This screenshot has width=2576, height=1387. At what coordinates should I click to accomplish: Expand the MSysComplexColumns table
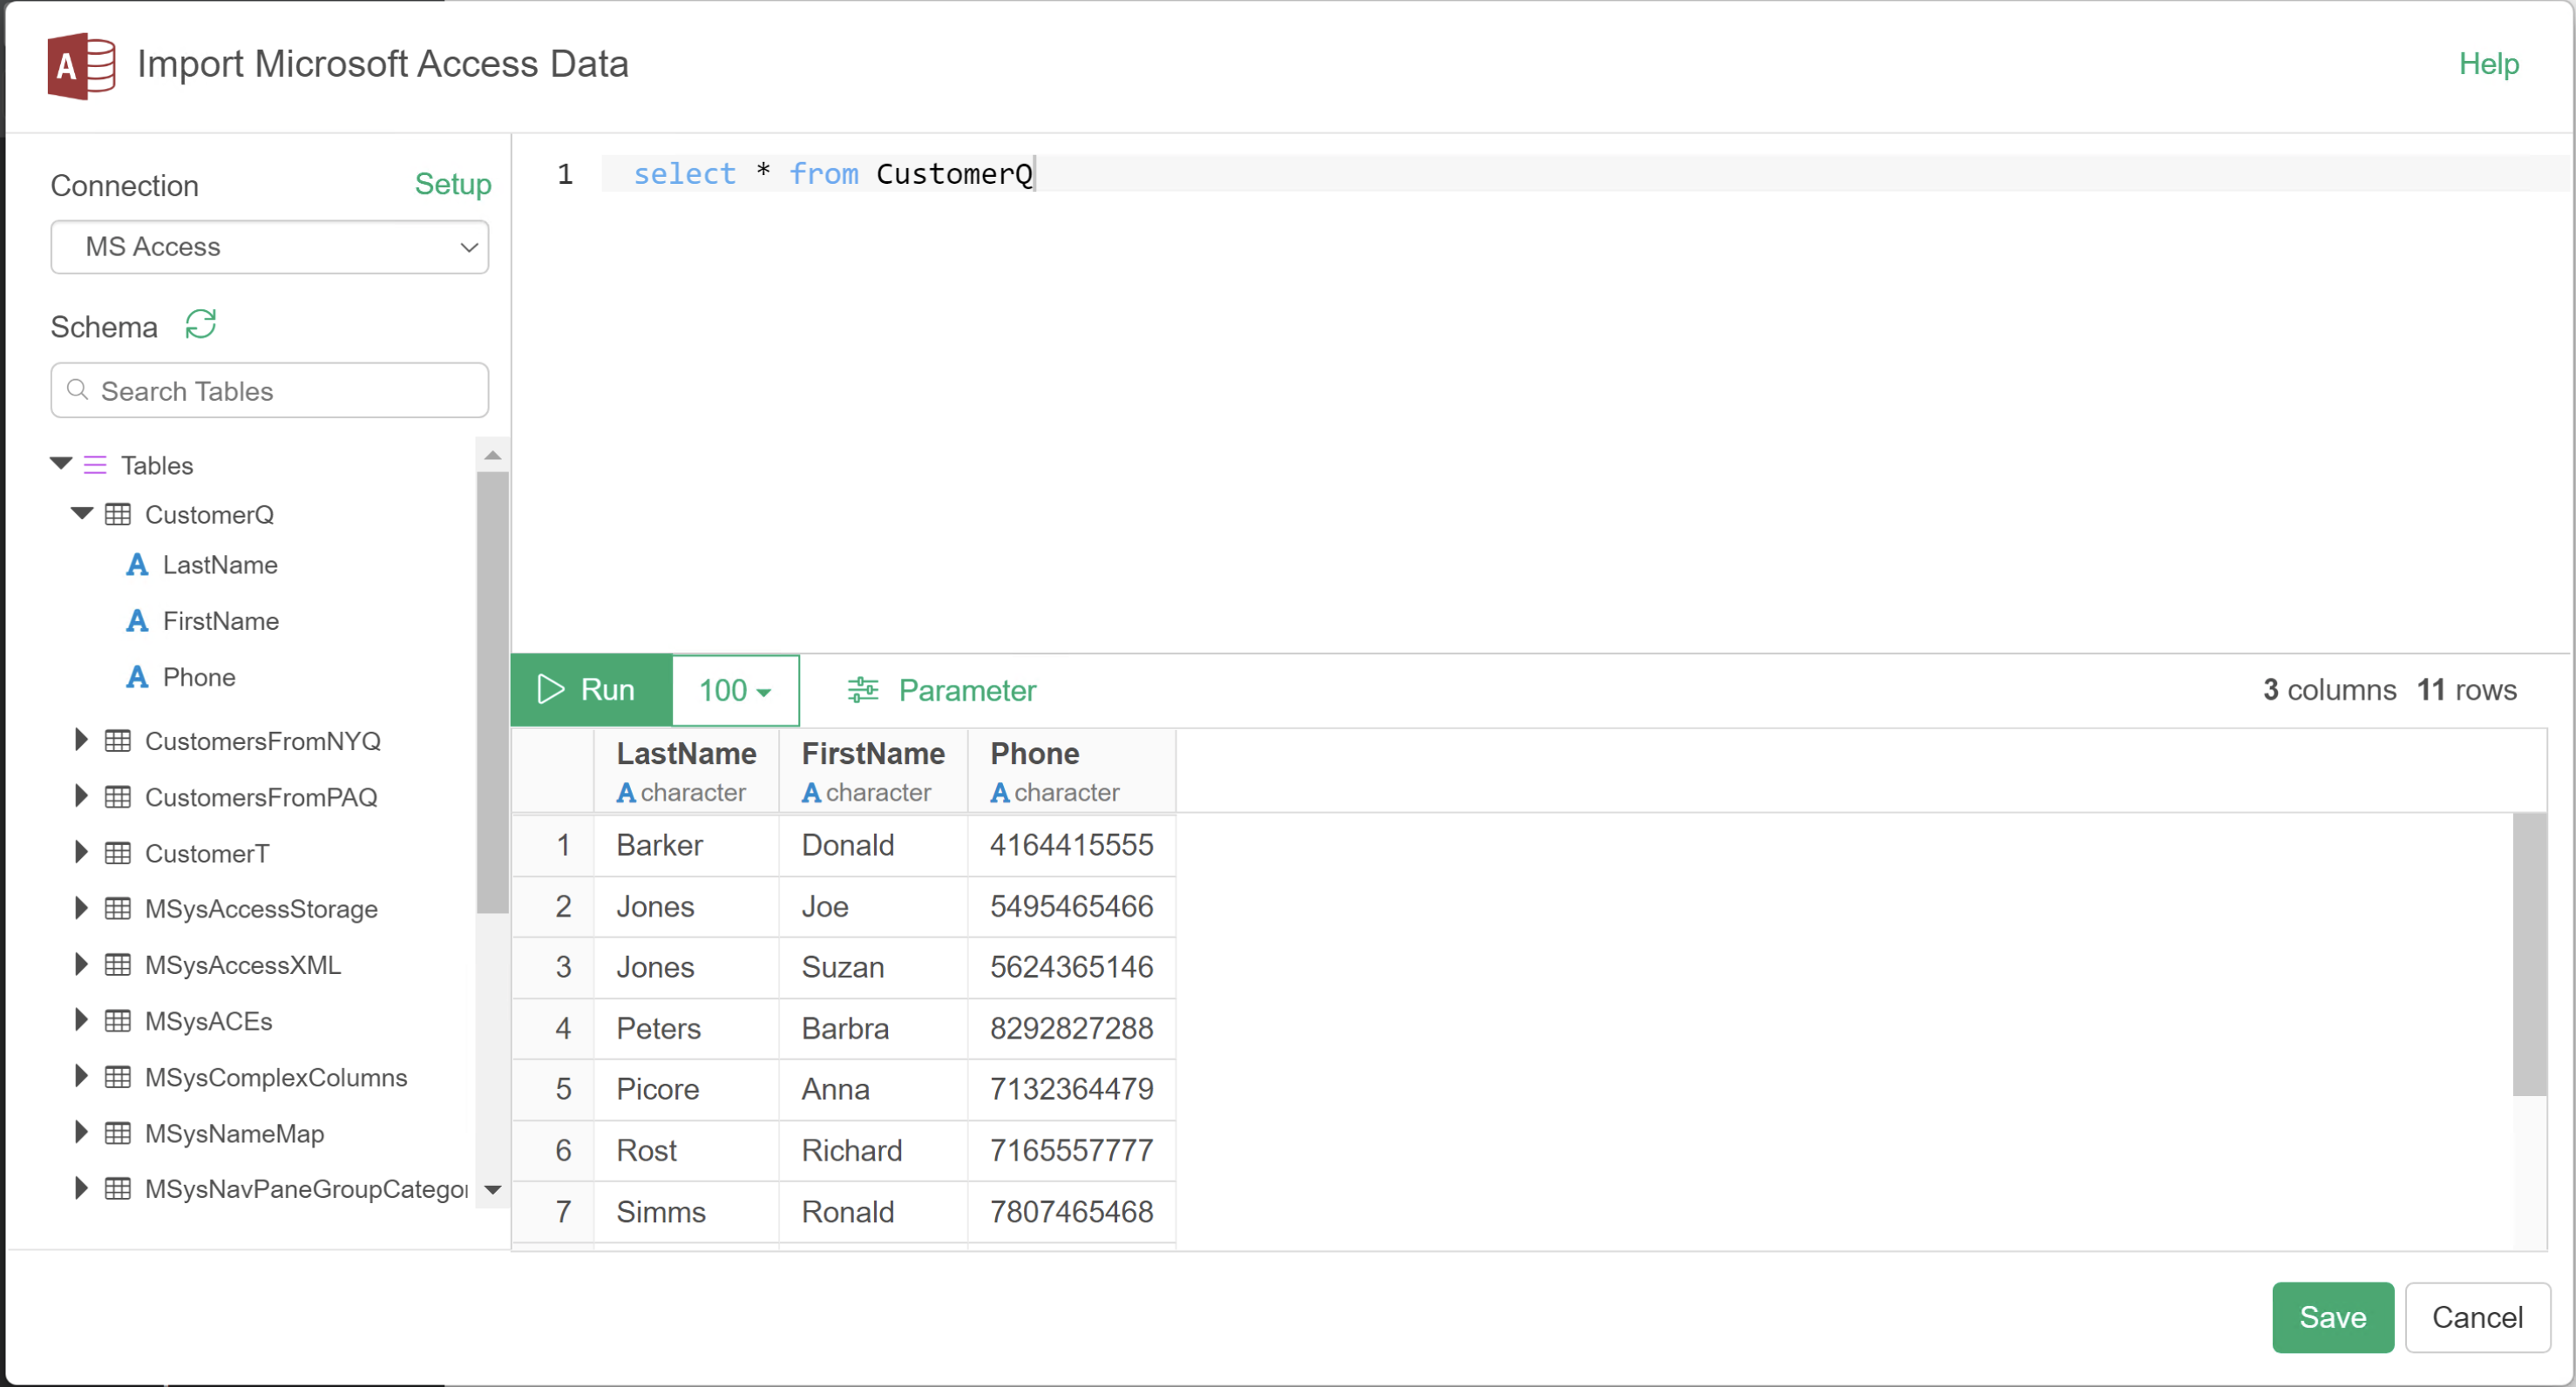(81, 1075)
